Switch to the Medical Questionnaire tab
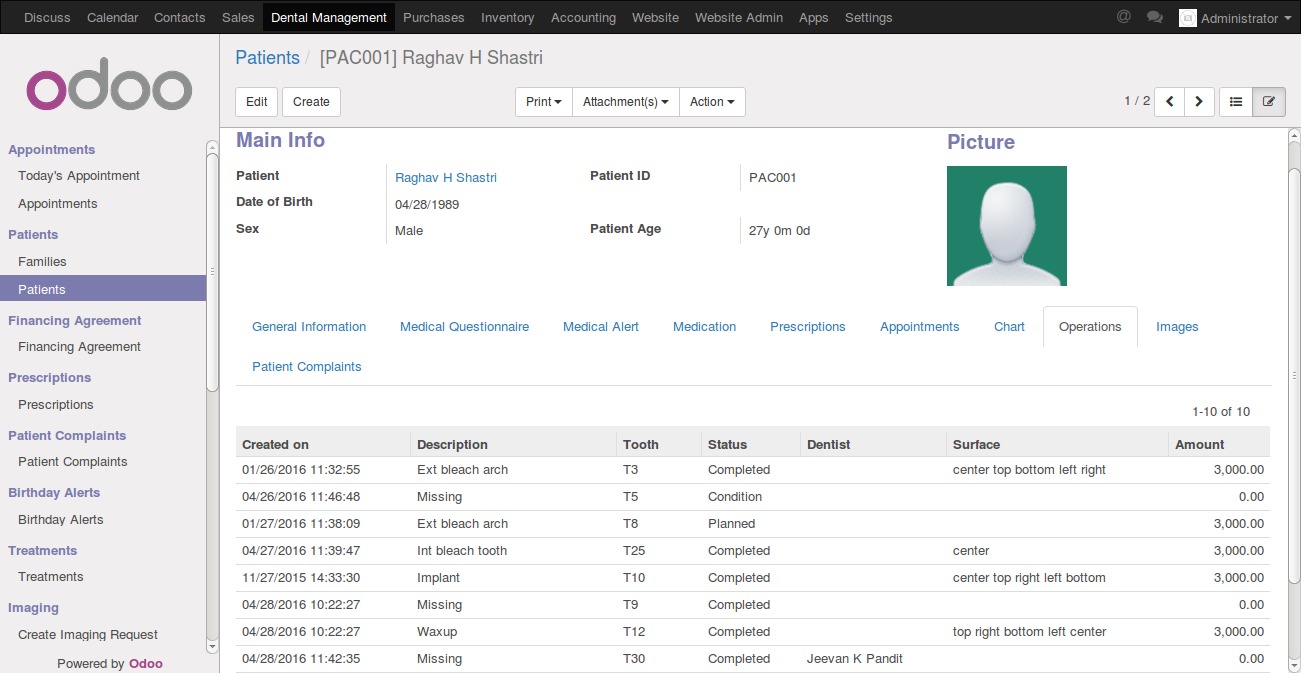Viewport: 1301px width, 673px height. click(464, 327)
